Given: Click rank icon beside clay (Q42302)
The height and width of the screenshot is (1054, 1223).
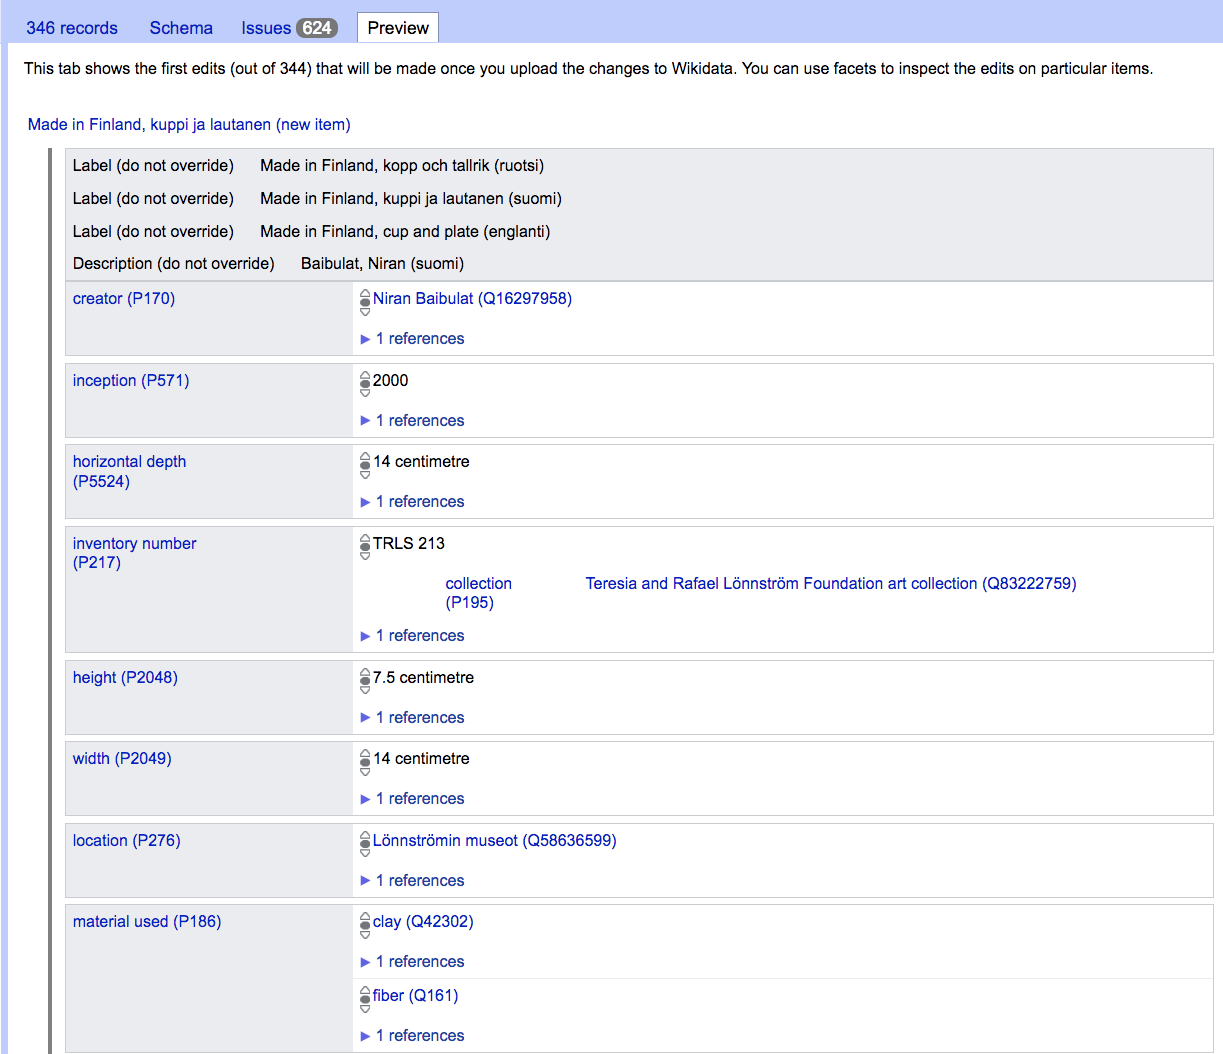Looking at the screenshot, I should click(x=365, y=926).
